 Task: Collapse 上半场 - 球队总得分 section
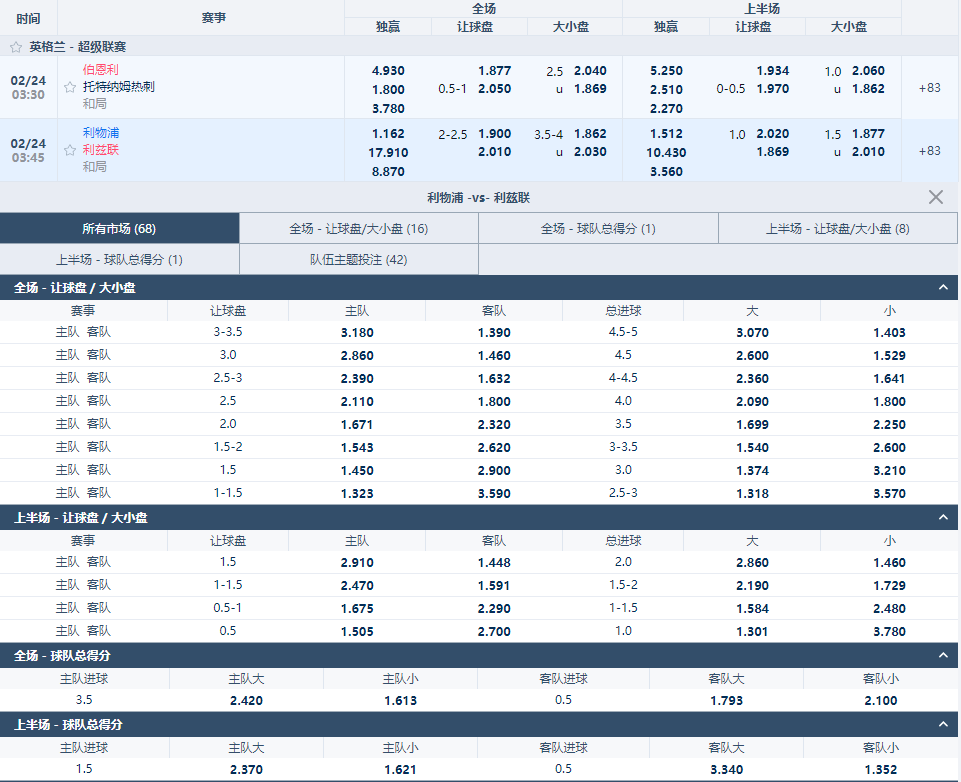[942, 724]
